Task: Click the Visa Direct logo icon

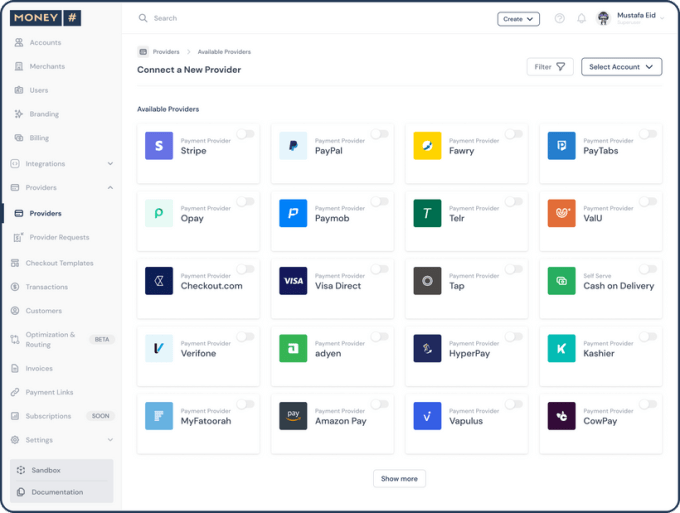Action: click(x=293, y=281)
